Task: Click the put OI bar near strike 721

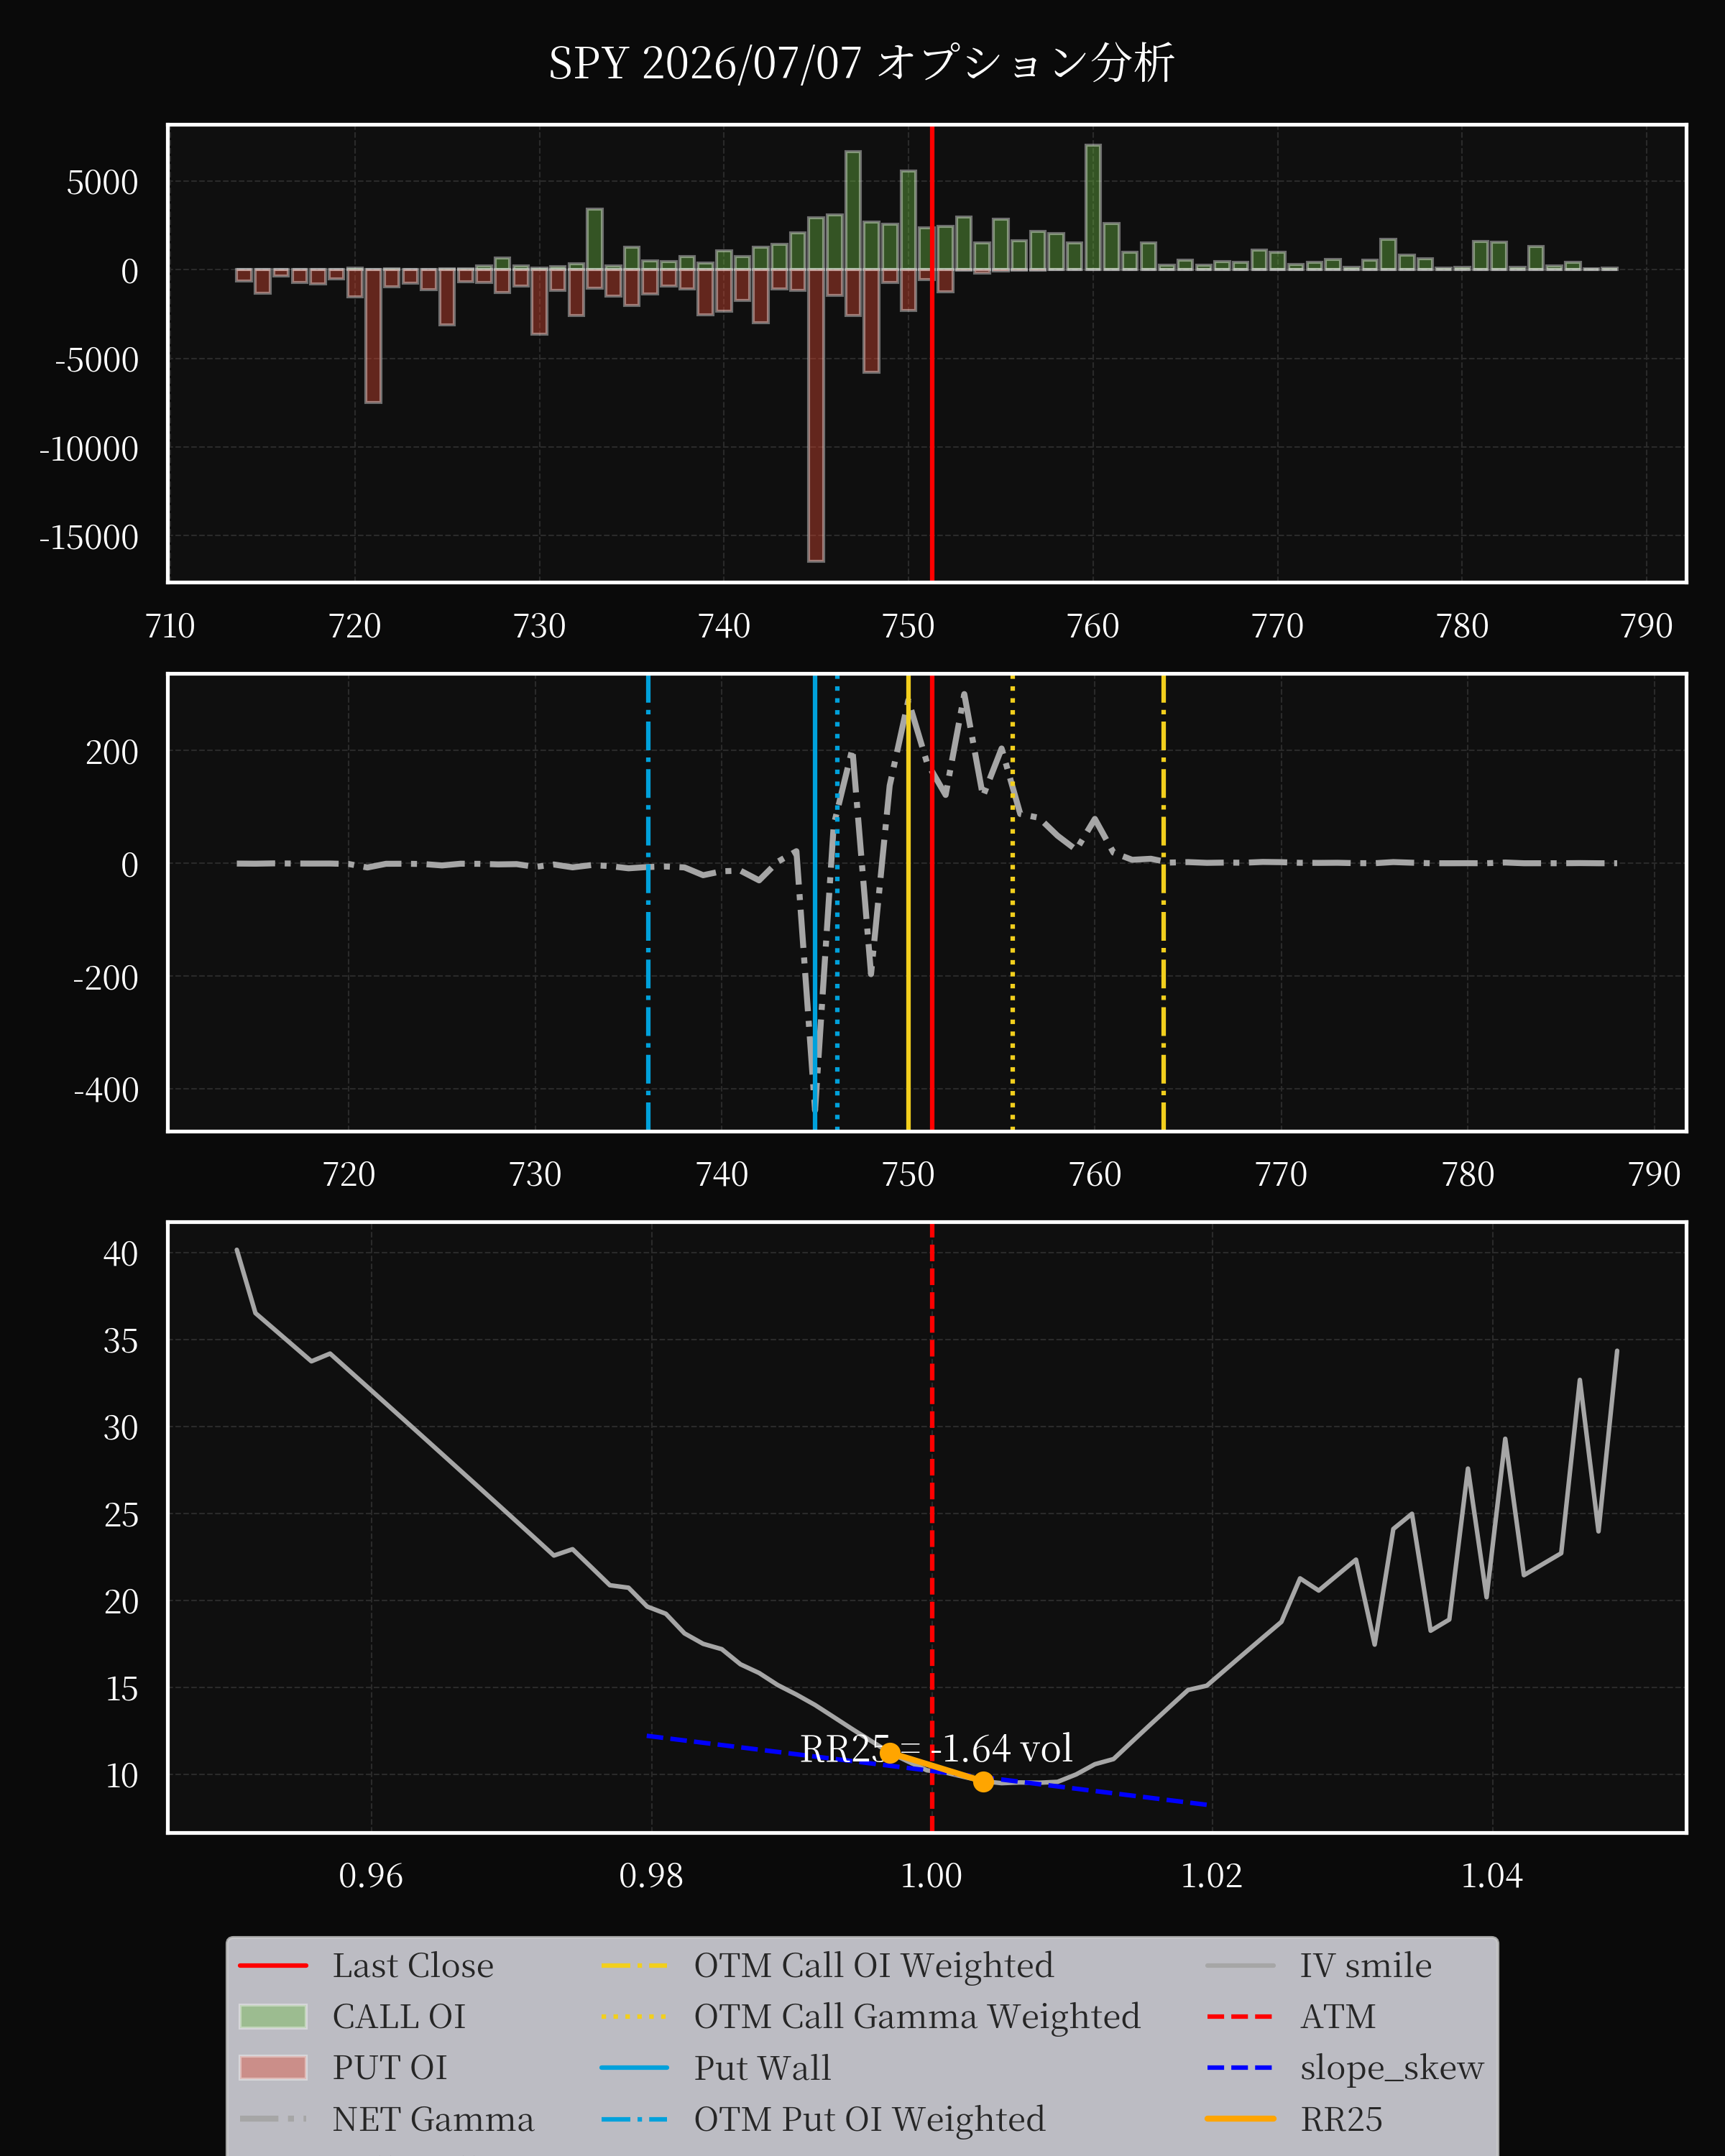Action: point(373,336)
